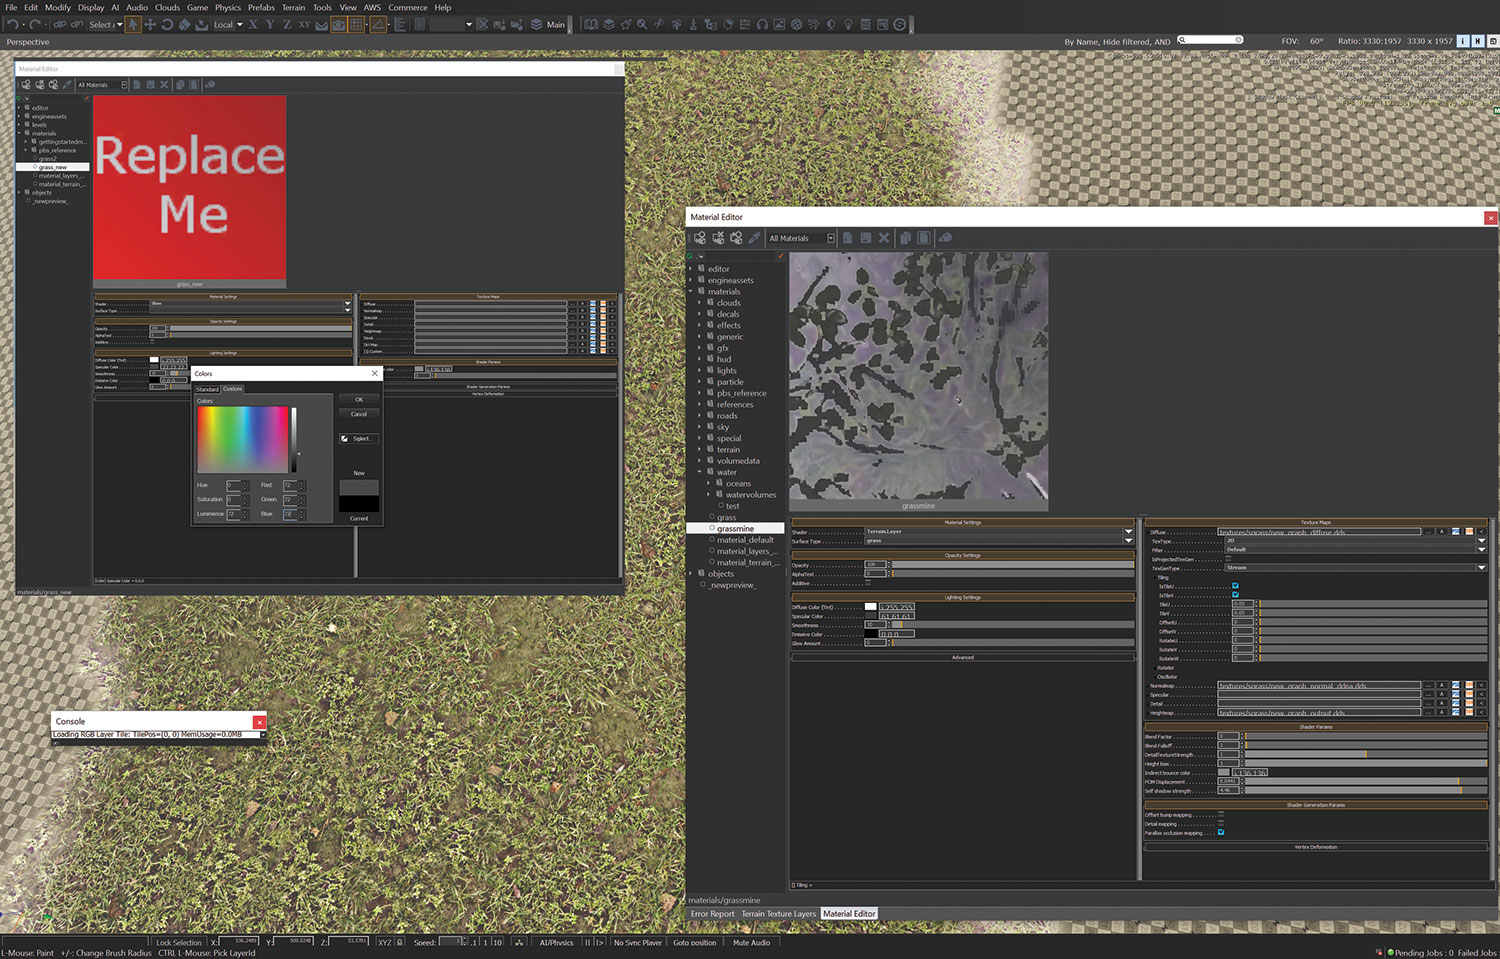Screen dimensions: 1500x959
Task: Click Select button in Colors dialog
Action: point(359,439)
